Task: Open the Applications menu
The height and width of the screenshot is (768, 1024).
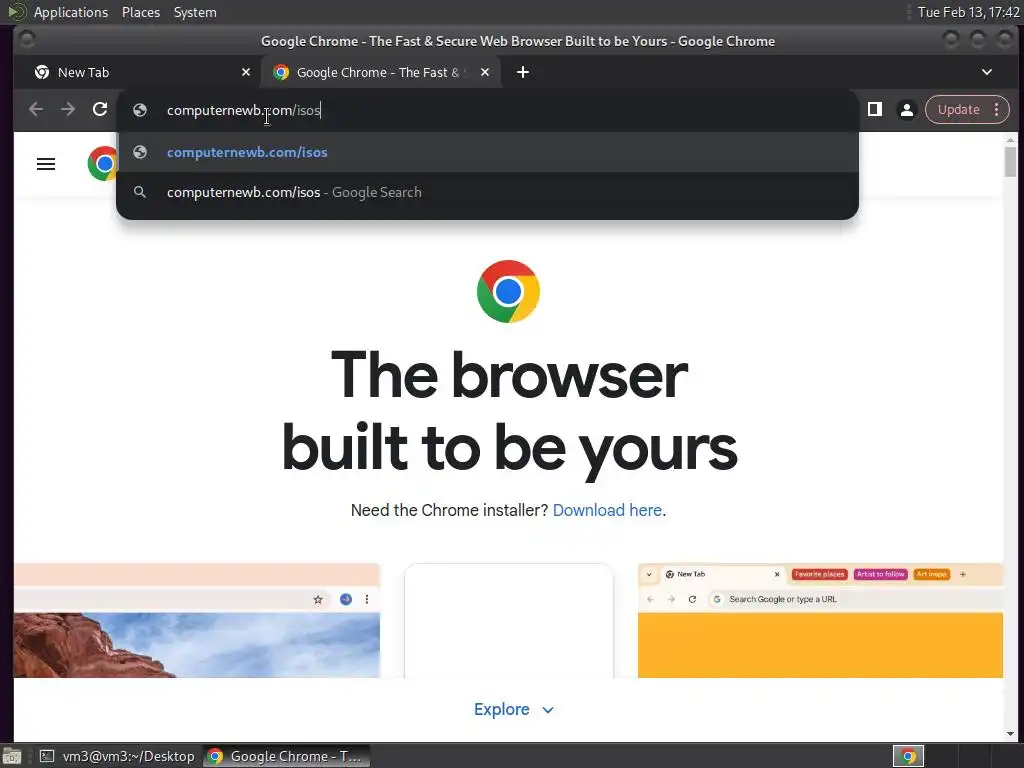Action: click(x=71, y=12)
